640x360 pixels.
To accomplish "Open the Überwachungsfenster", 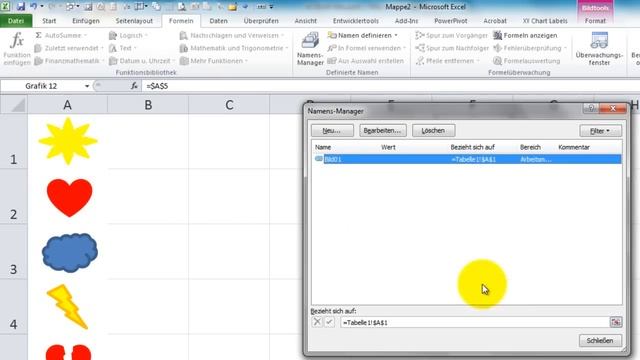I will (x=599, y=49).
